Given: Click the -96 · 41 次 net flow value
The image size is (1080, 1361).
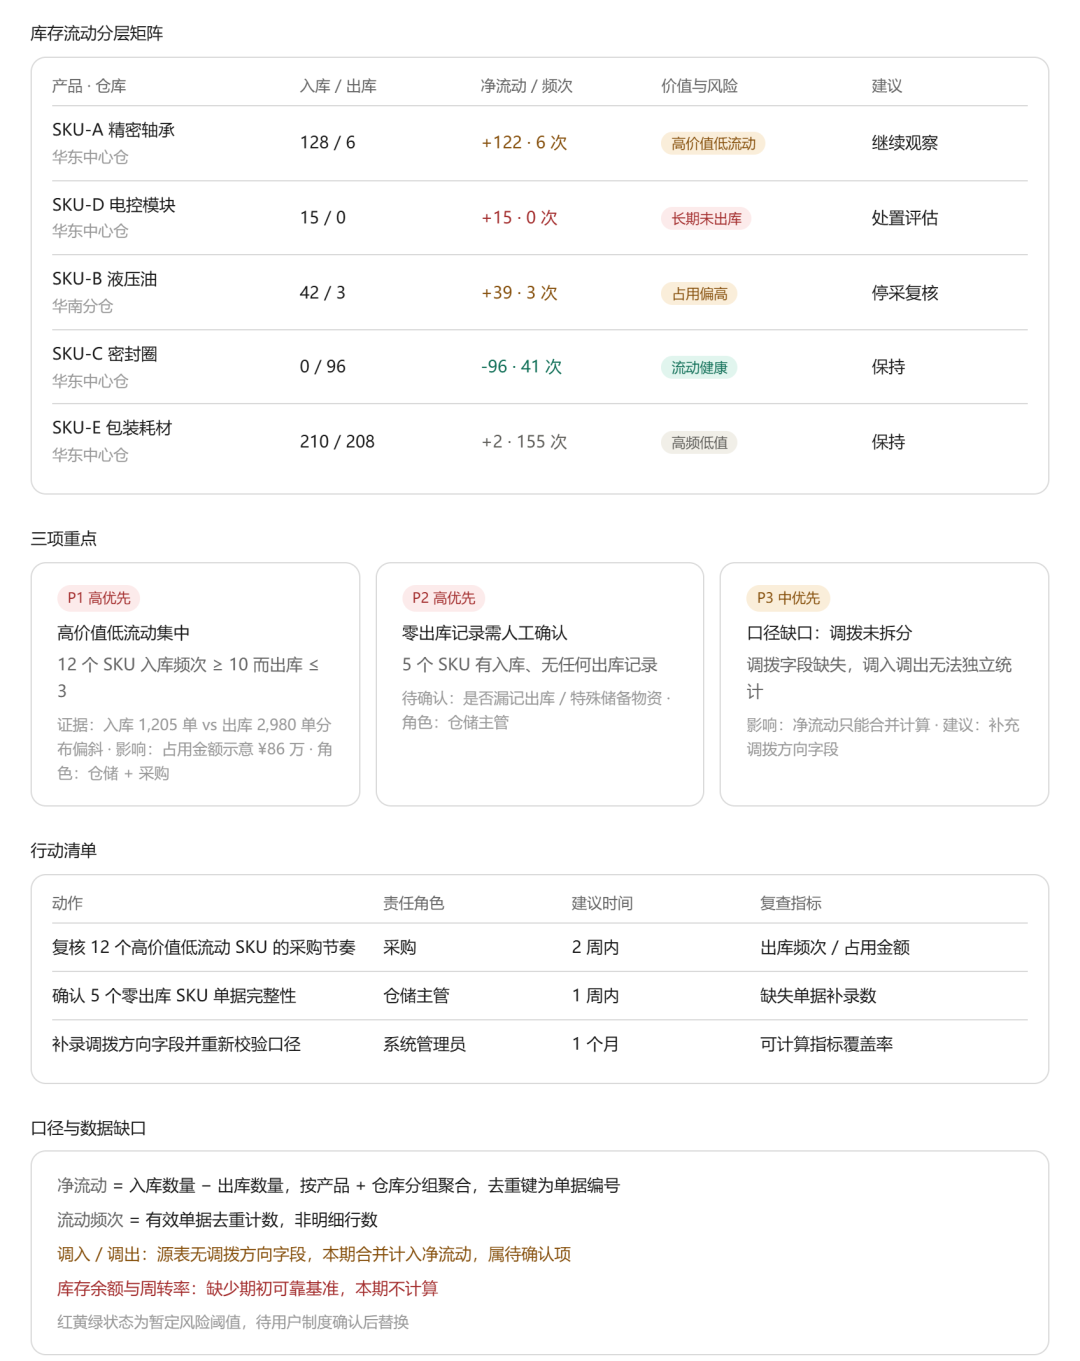Looking at the screenshot, I should pos(521,366).
